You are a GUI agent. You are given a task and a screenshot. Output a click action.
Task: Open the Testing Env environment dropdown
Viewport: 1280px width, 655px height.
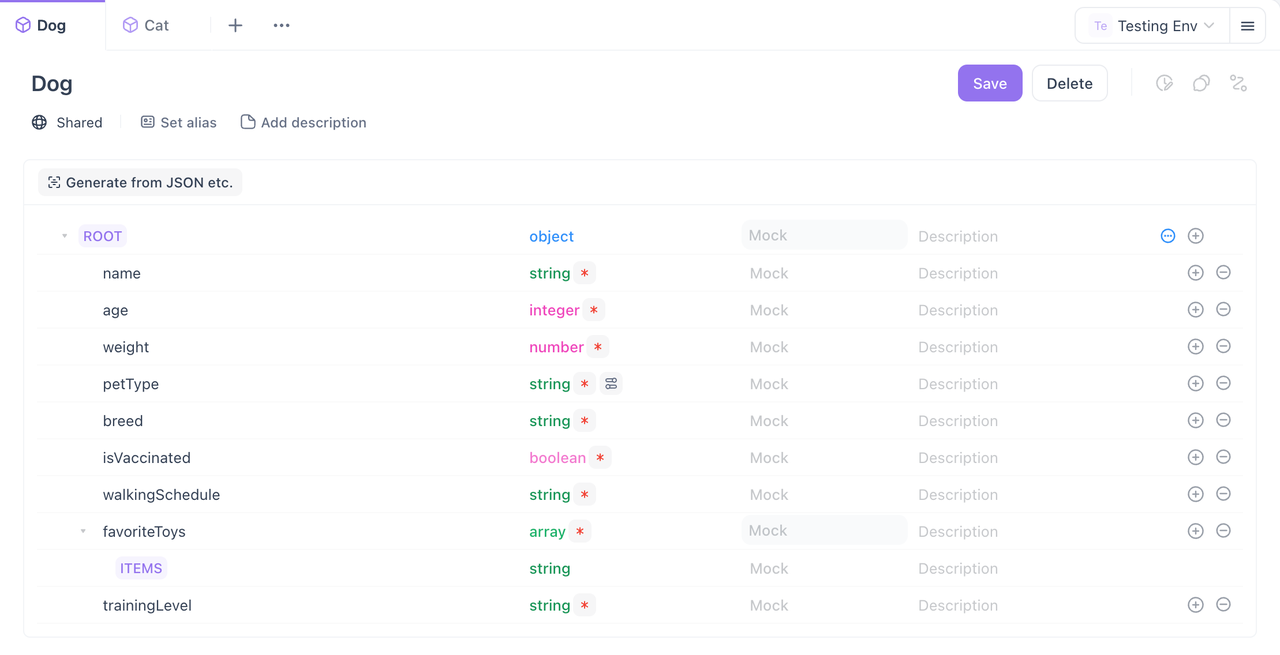[1151, 25]
